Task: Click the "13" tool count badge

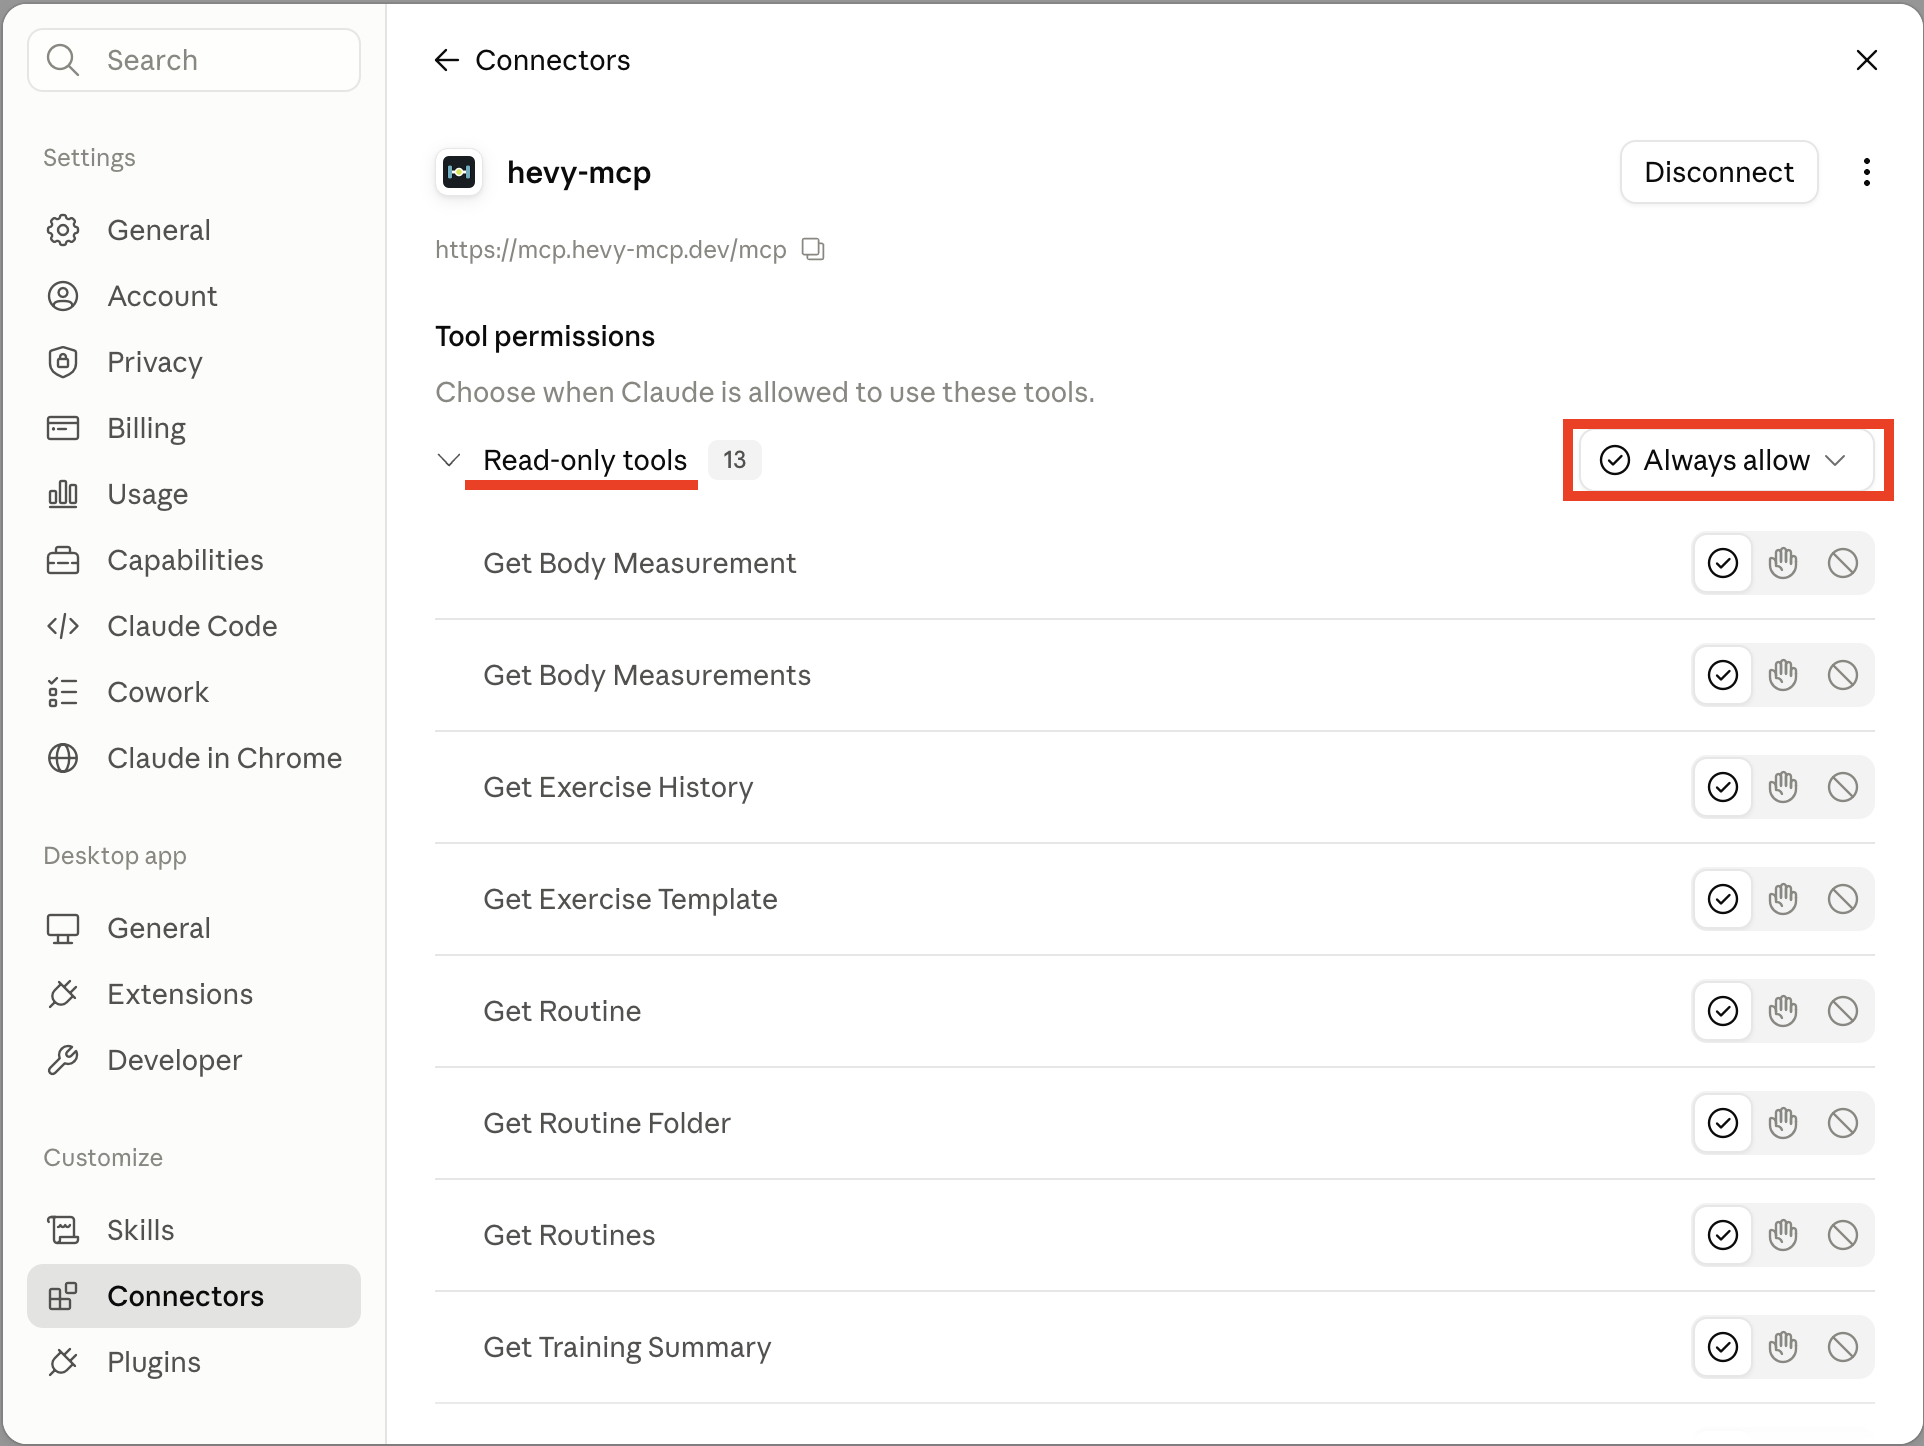Action: coord(735,460)
